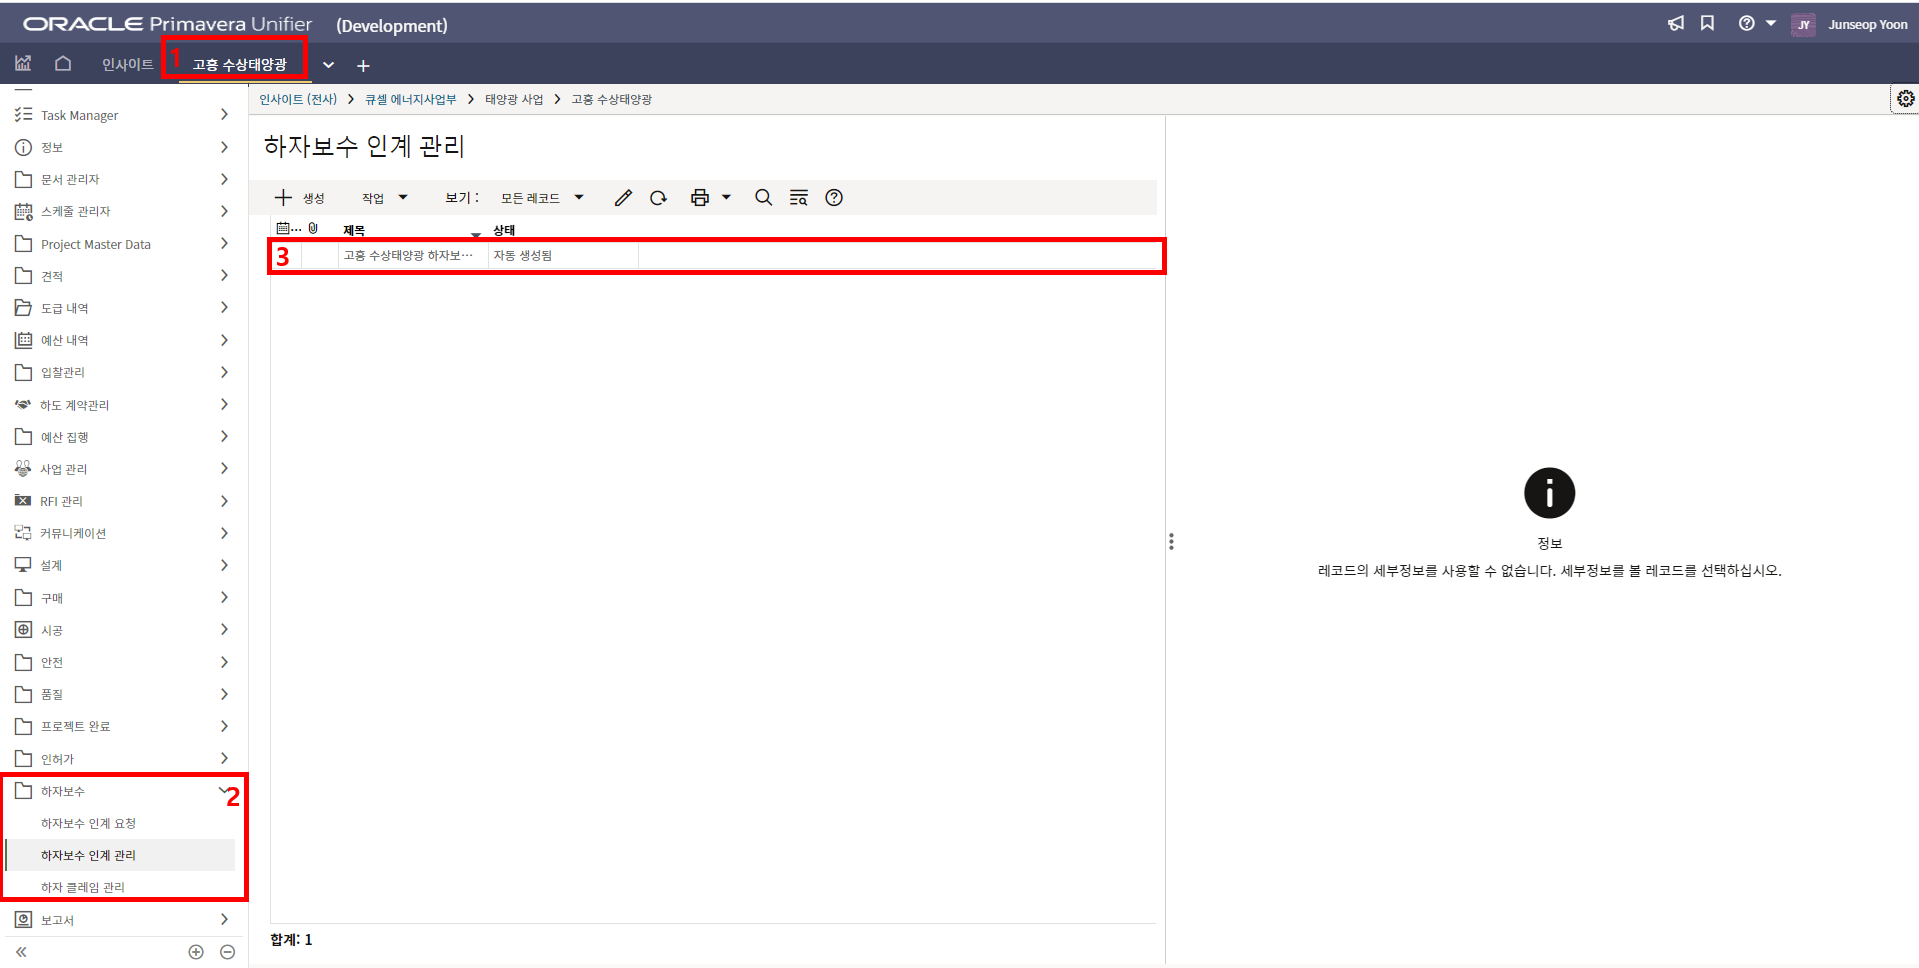Click expand-all plus icon at sidebar bottom

(196, 952)
